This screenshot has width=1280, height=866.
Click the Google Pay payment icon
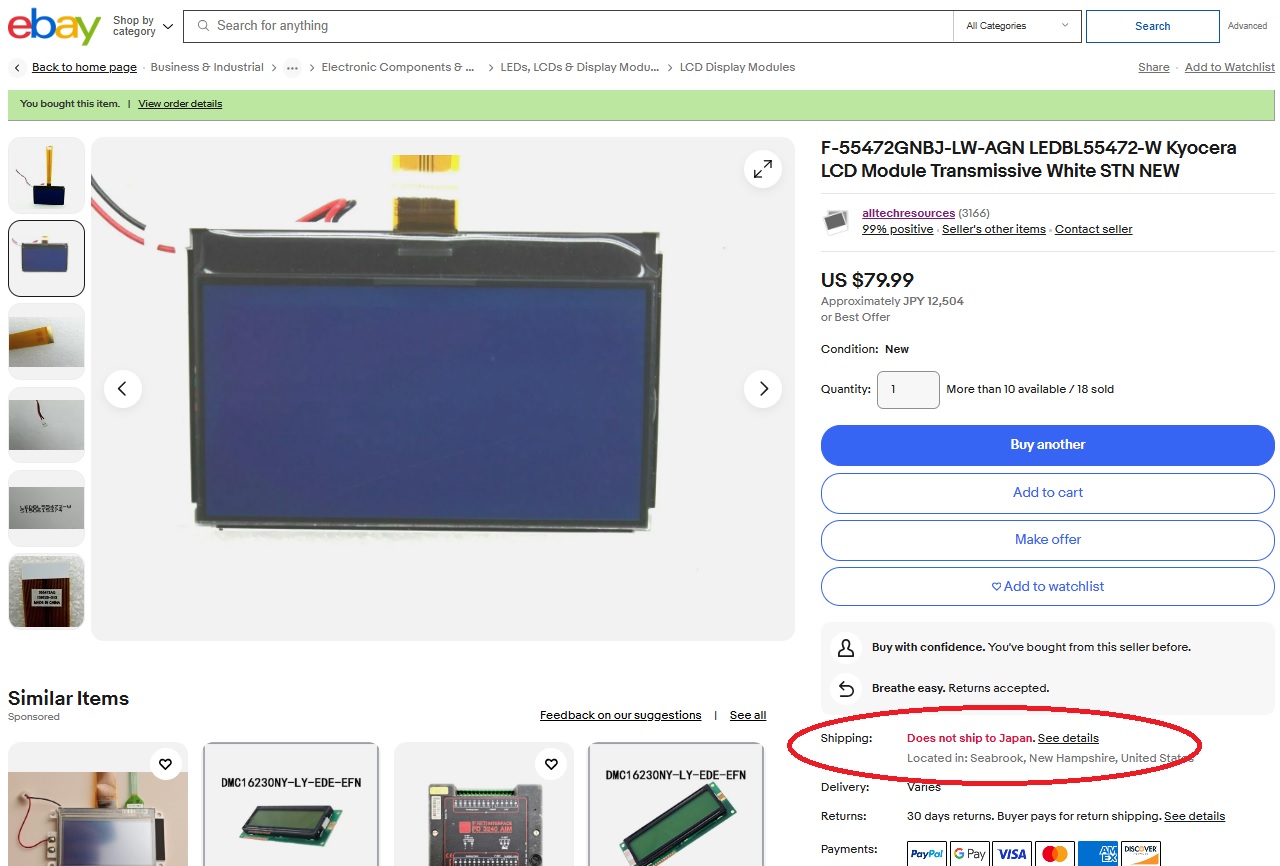(x=969, y=853)
